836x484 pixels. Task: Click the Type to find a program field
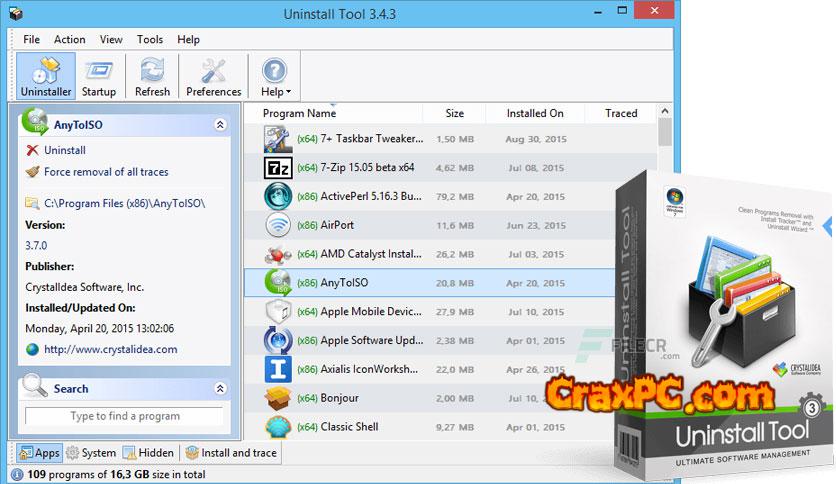(x=124, y=416)
